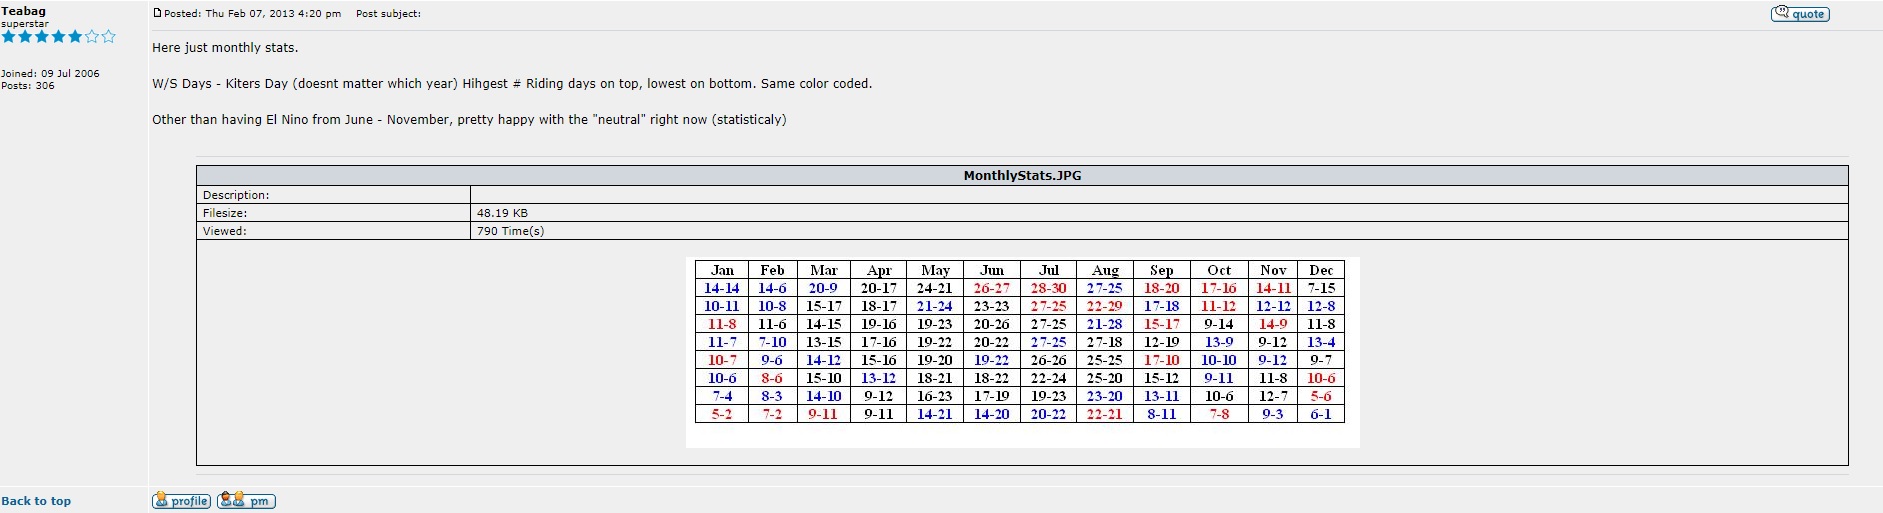Click the Description label in the attachment box

(236, 195)
